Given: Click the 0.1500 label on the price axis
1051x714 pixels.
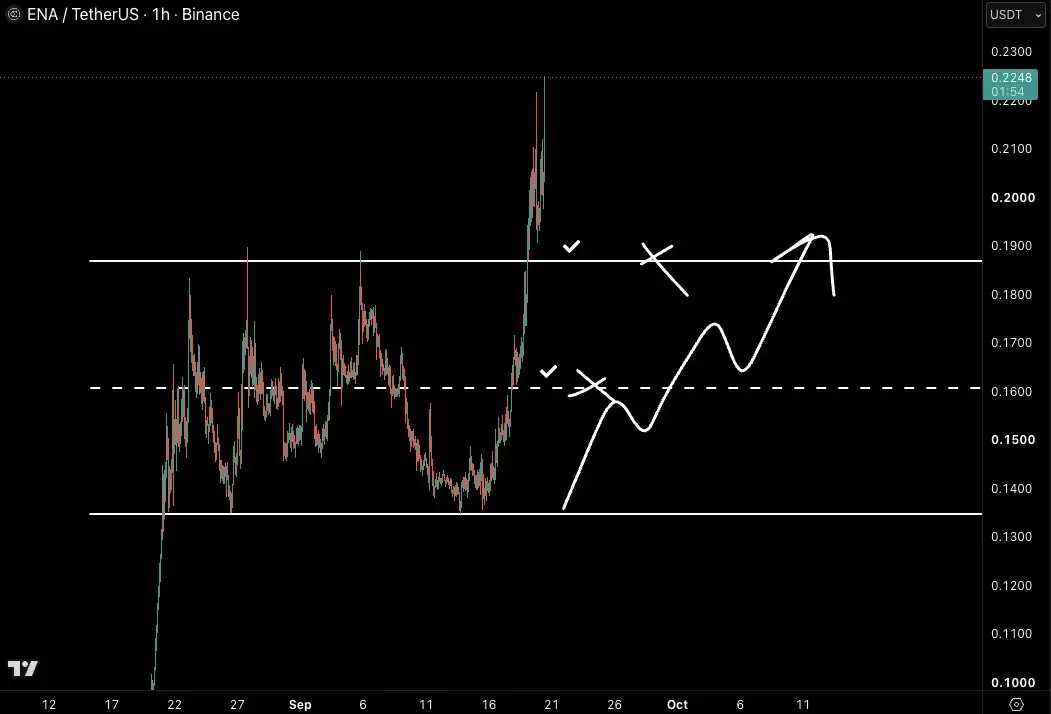Looking at the screenshot, I should 1013,440.
